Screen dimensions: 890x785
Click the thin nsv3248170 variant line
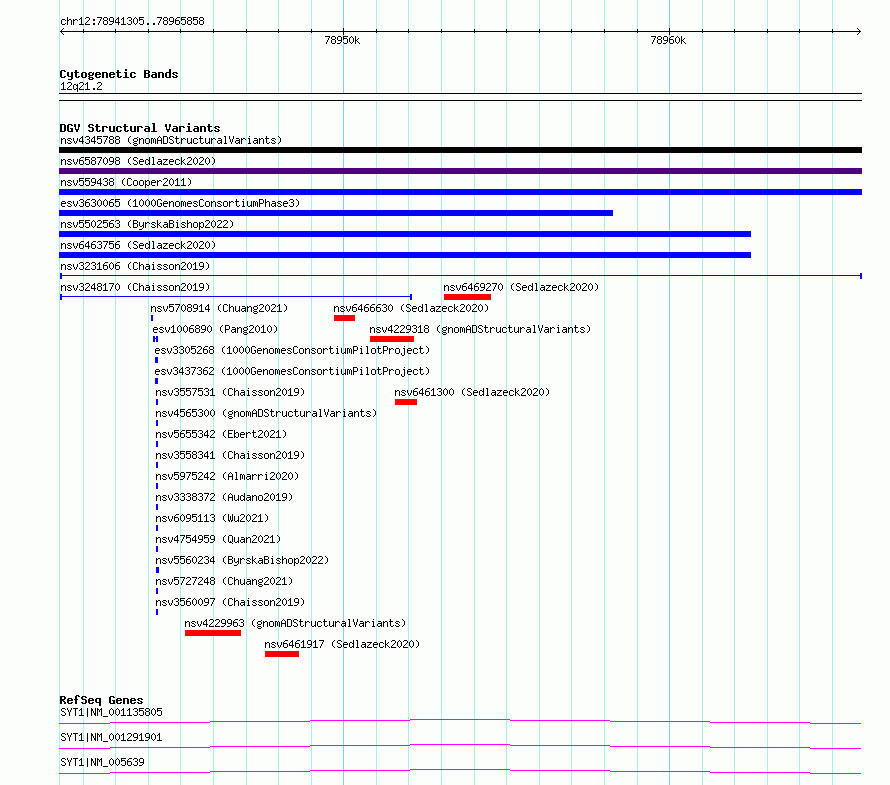(x=236, y=297)
